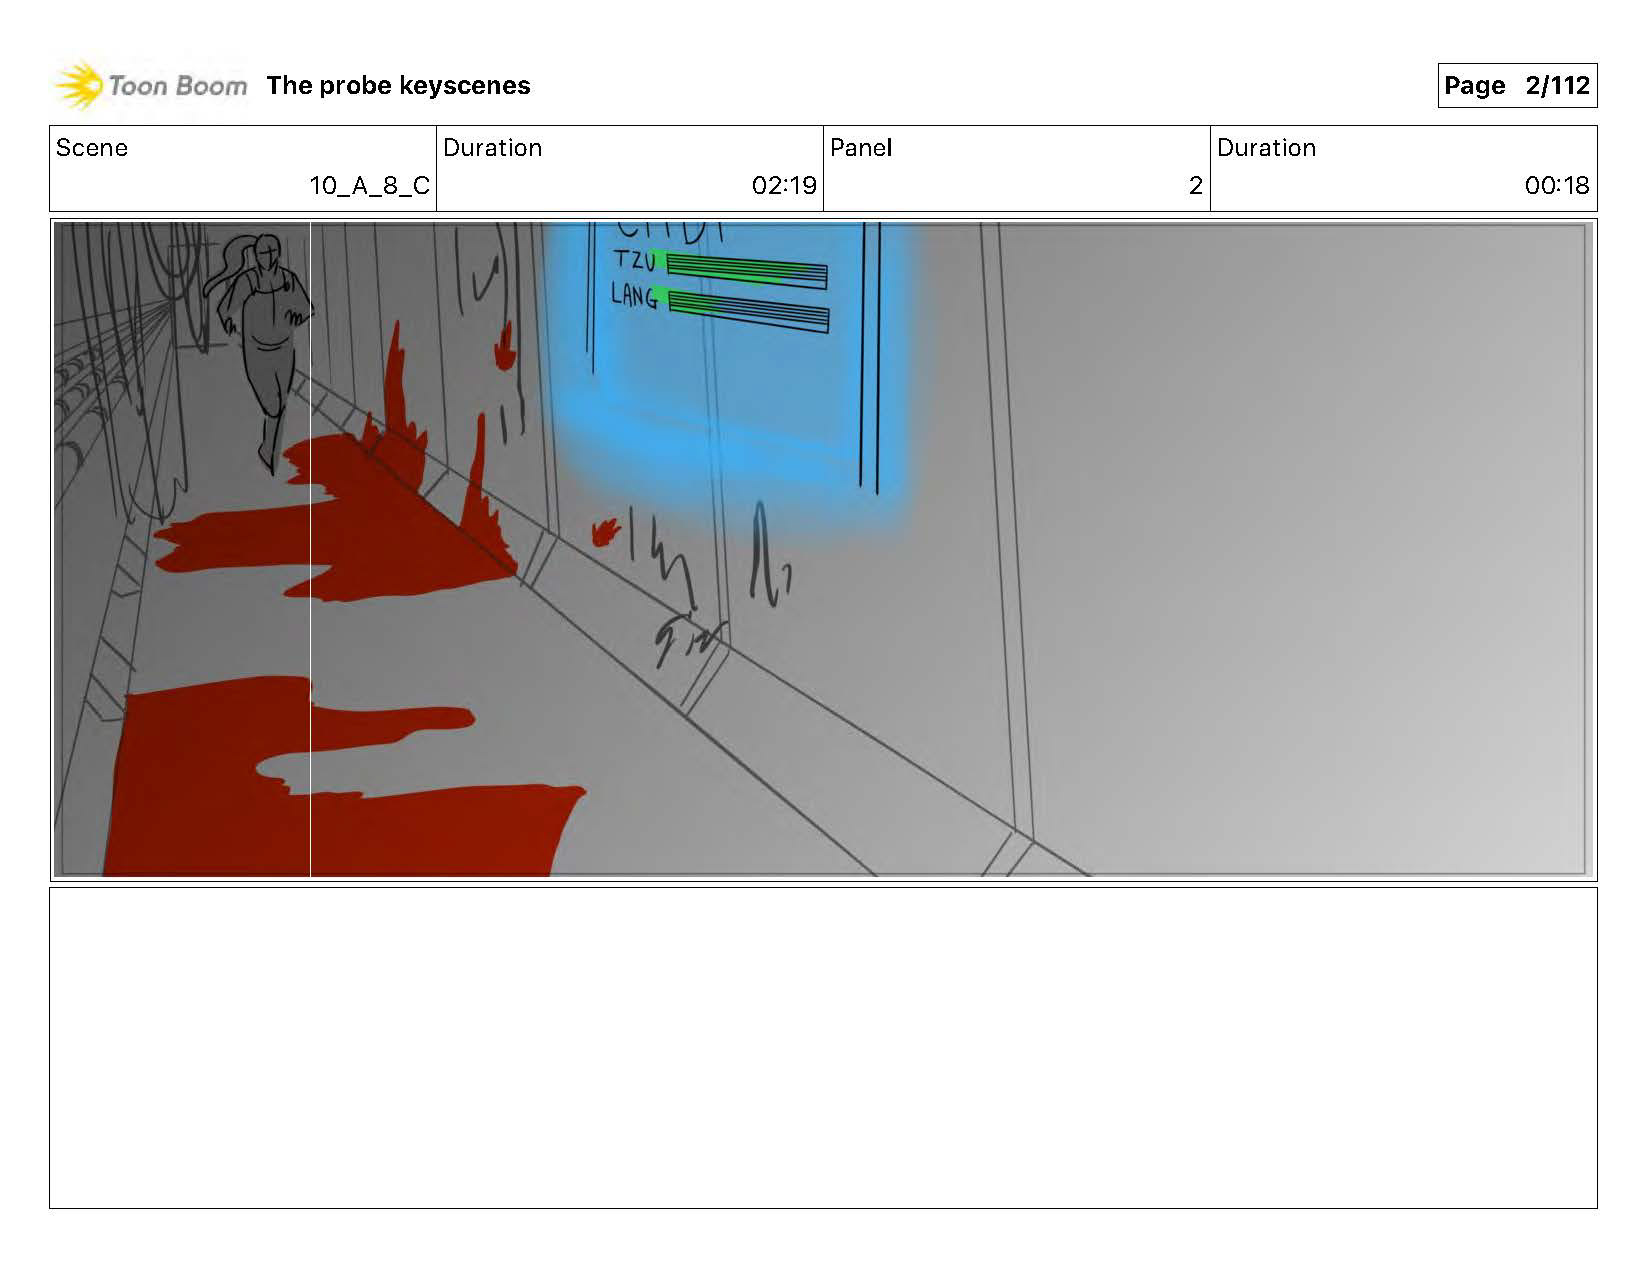Select the panel number '2'
1650x1284 pixels.
click(1195, 186)
